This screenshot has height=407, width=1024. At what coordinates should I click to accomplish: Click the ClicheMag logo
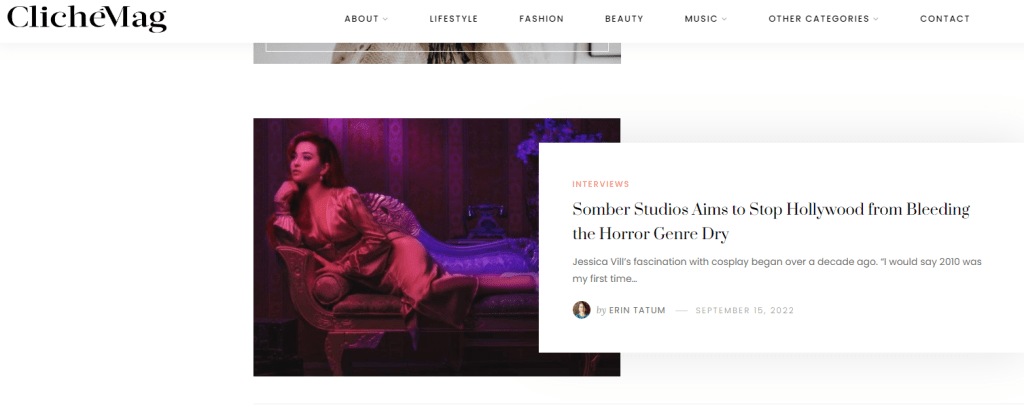(x=87, y=18)
